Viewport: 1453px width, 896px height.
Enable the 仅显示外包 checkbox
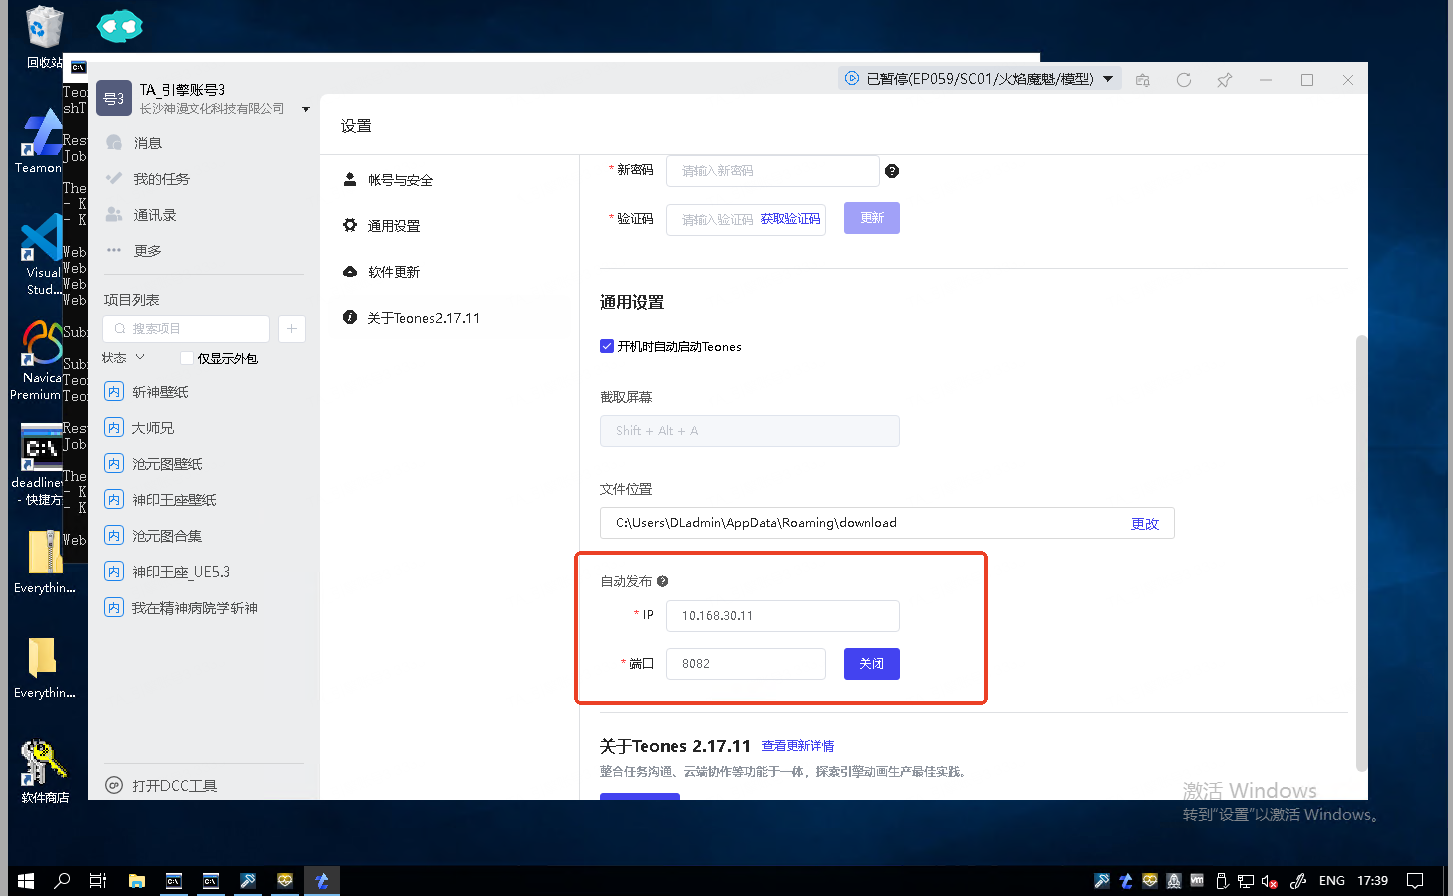pyautogui.click(x=186, y=358)
